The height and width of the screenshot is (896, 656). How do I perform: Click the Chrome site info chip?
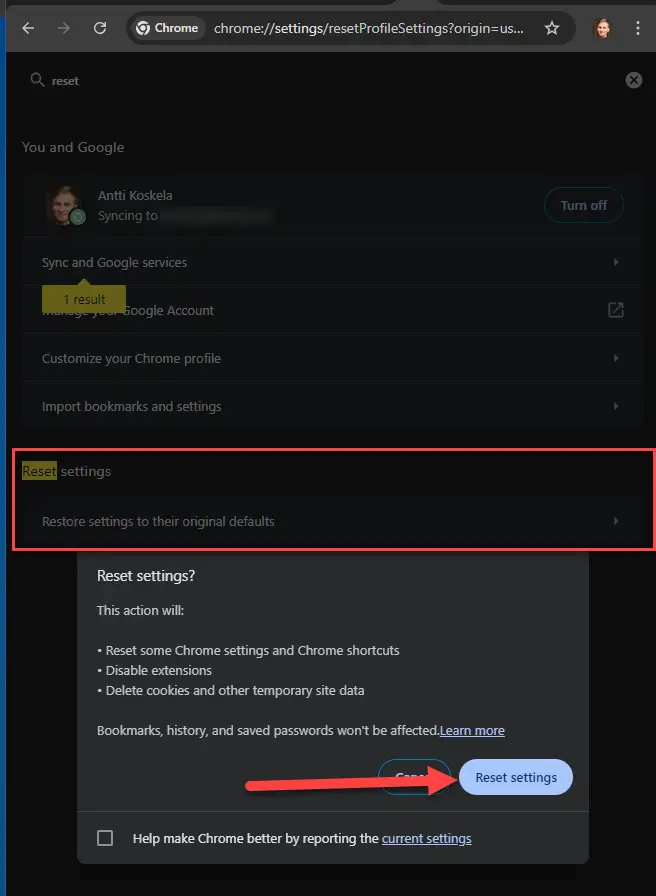coord(167,28)
